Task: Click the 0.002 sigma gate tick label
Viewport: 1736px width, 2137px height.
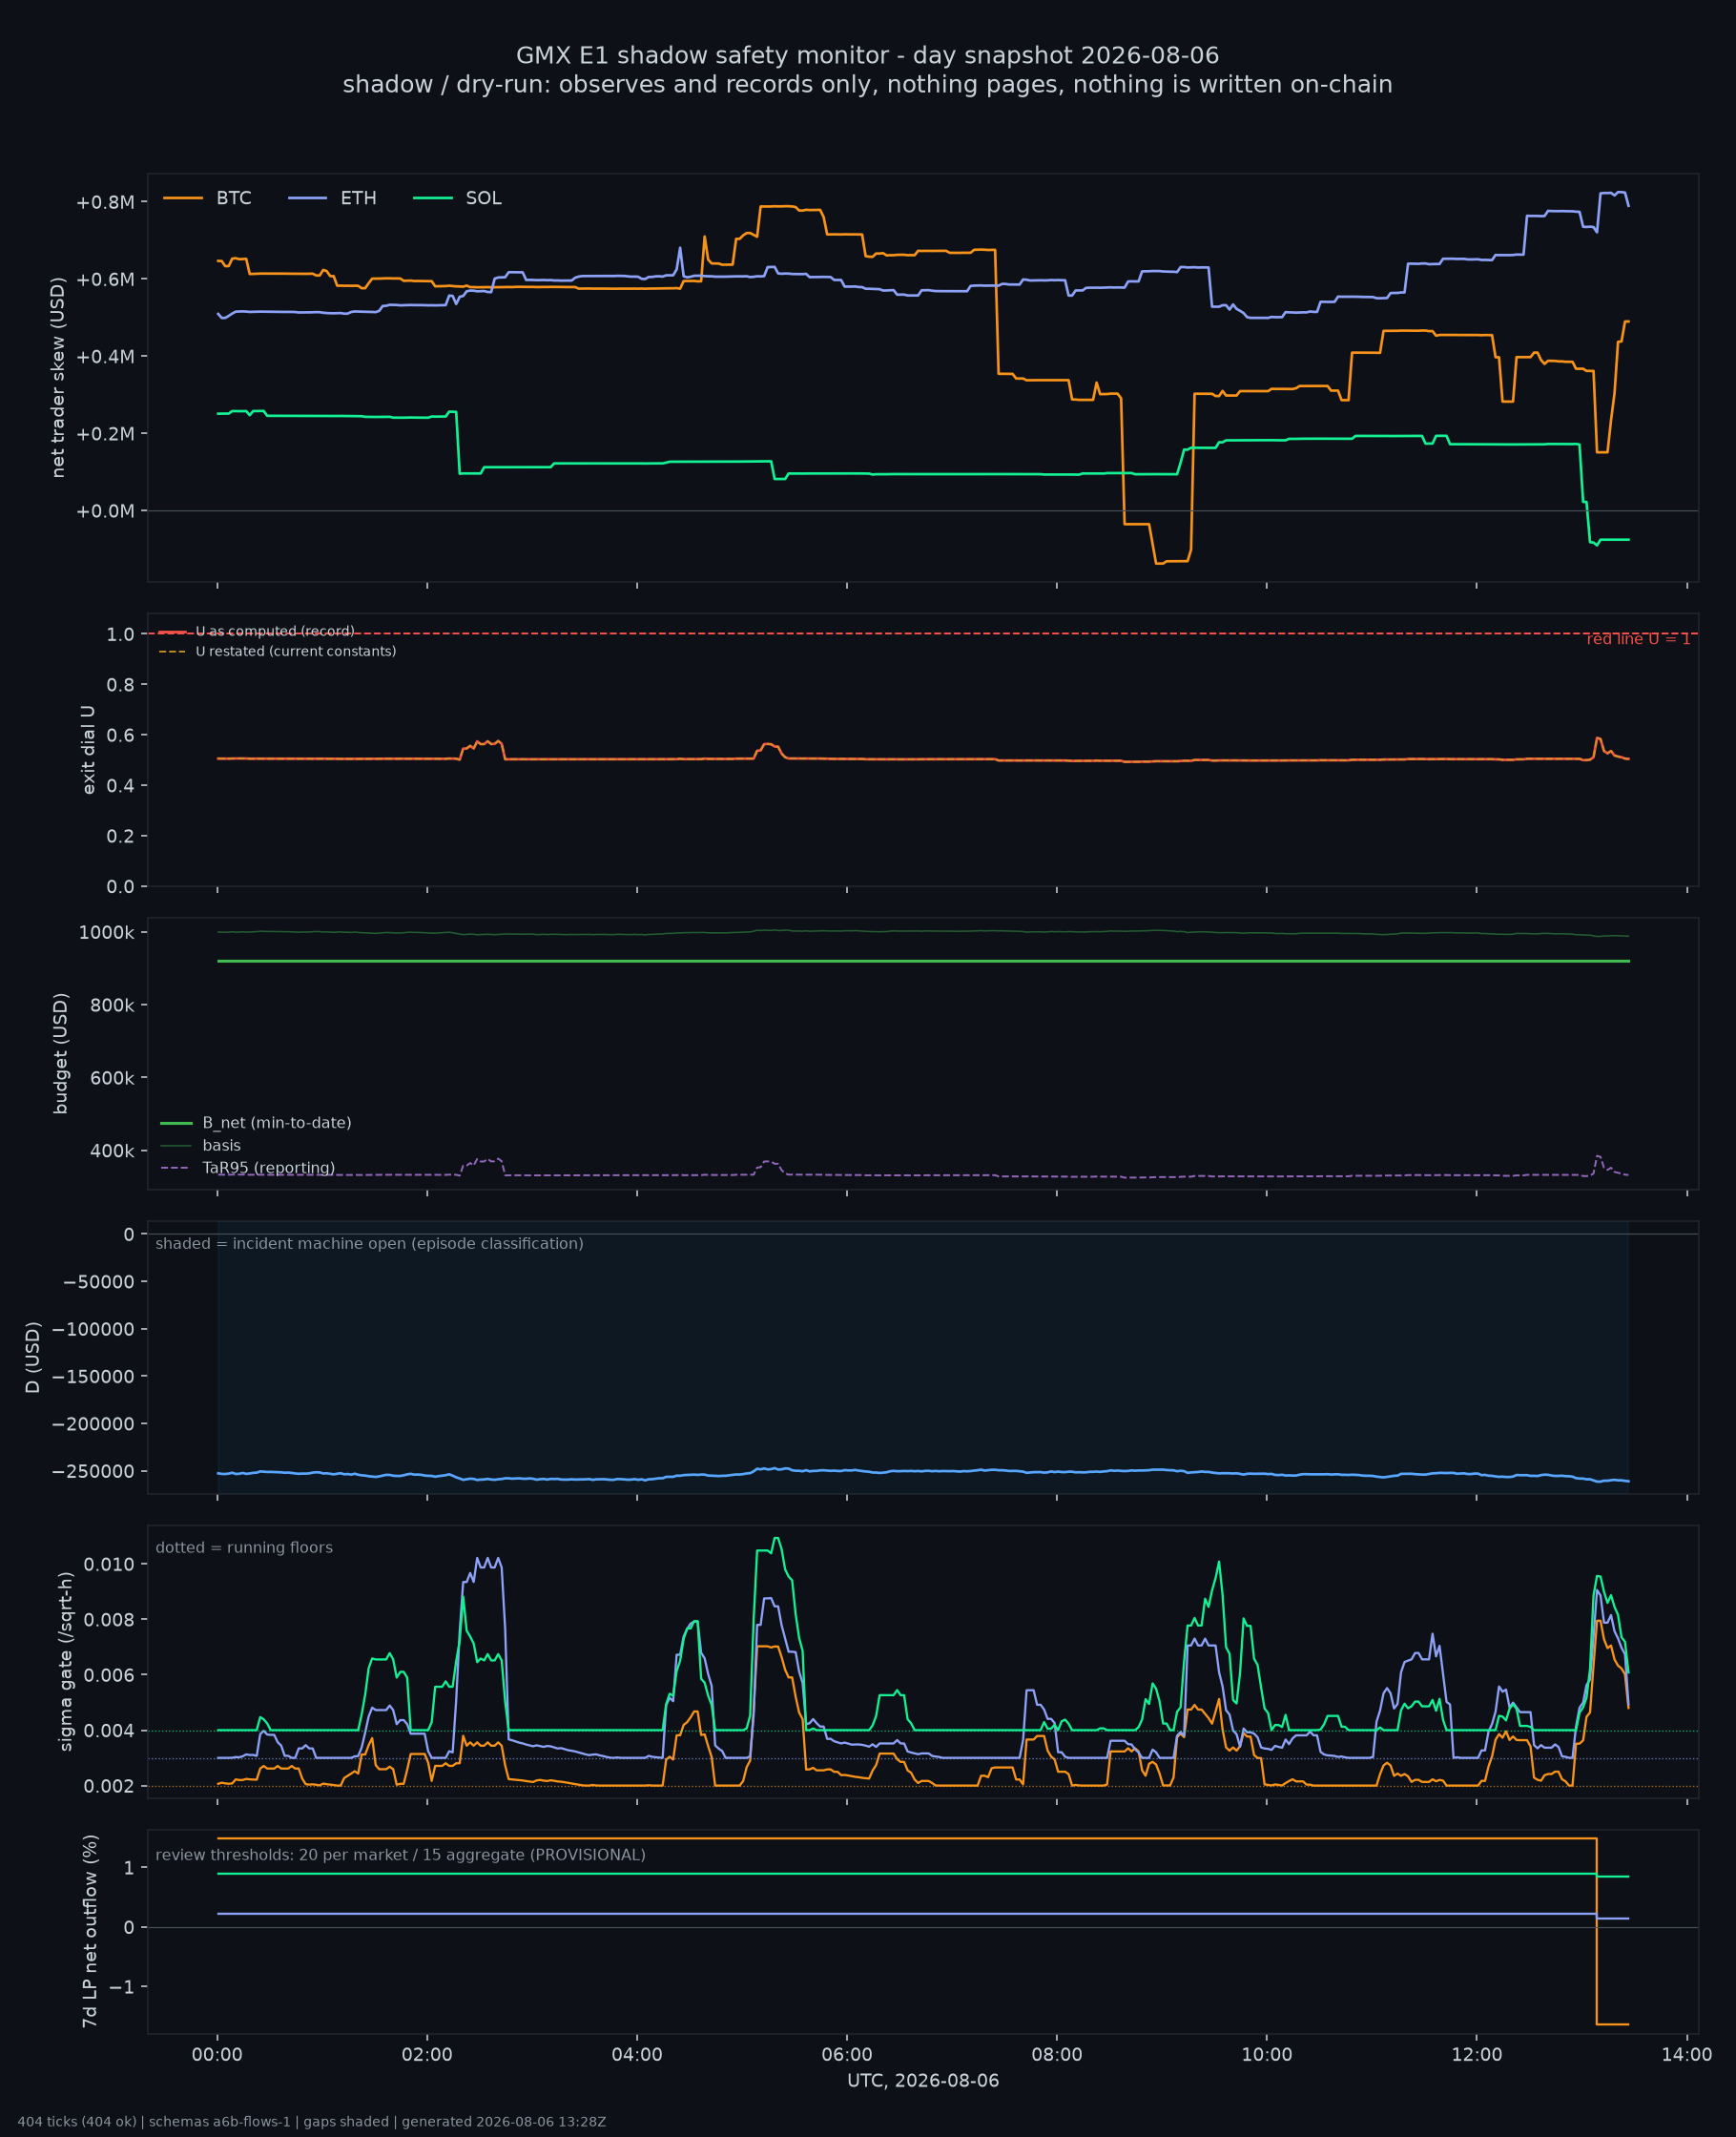Action: [x=110, y=1787]
